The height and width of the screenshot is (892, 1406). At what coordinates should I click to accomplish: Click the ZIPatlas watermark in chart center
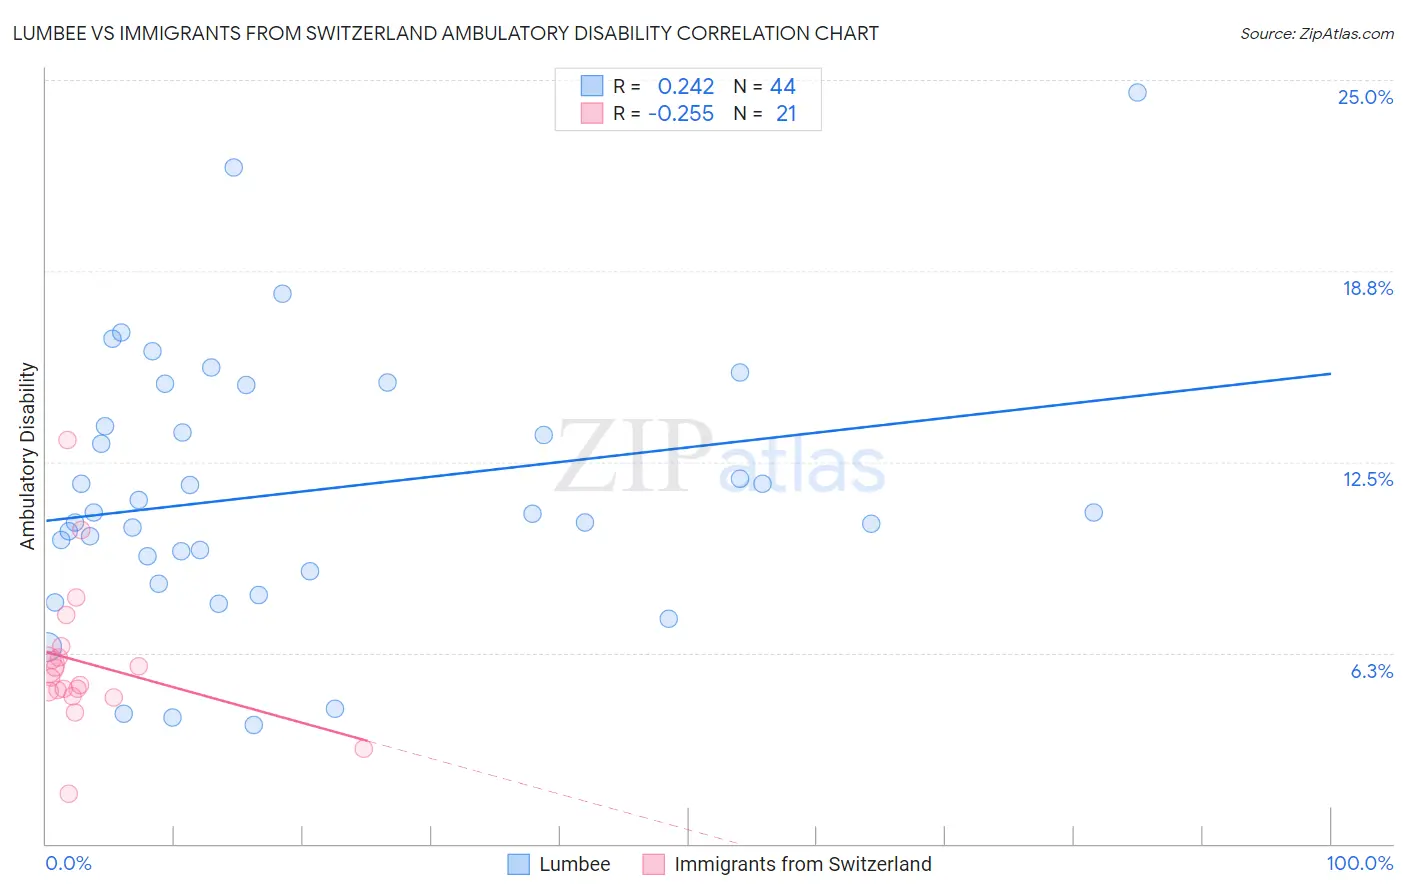click(720, 459)
